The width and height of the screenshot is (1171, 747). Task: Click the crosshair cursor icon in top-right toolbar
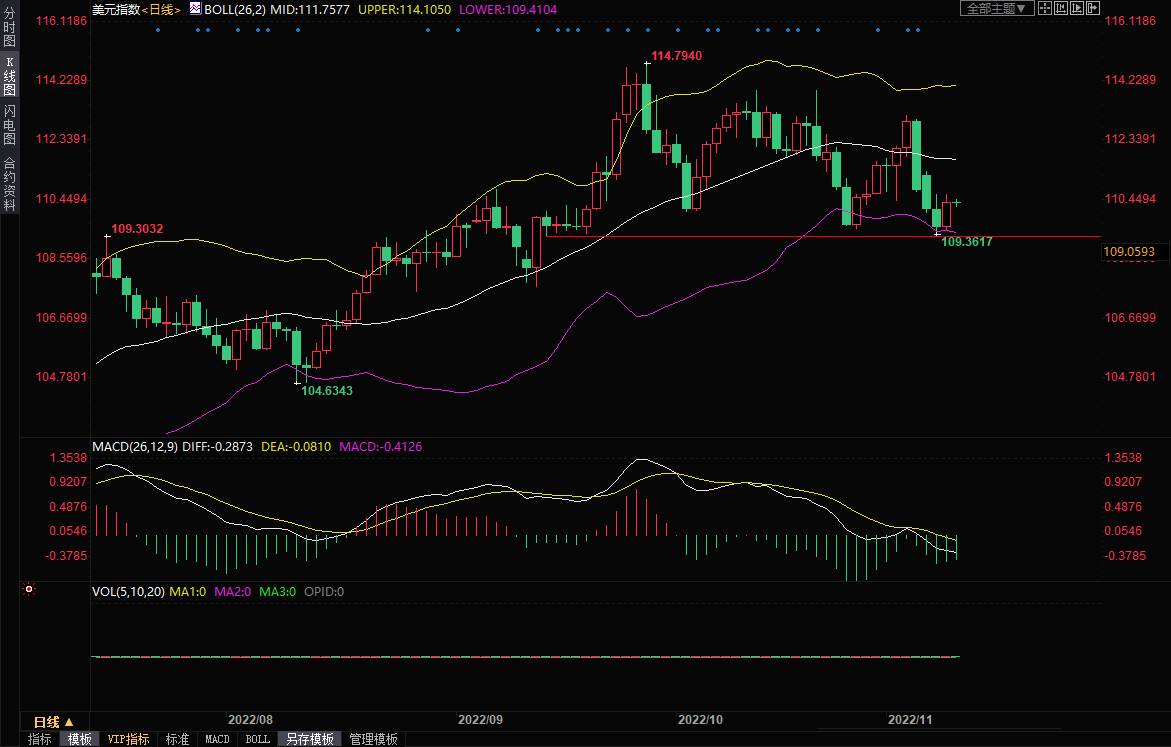coord(1045,8)
